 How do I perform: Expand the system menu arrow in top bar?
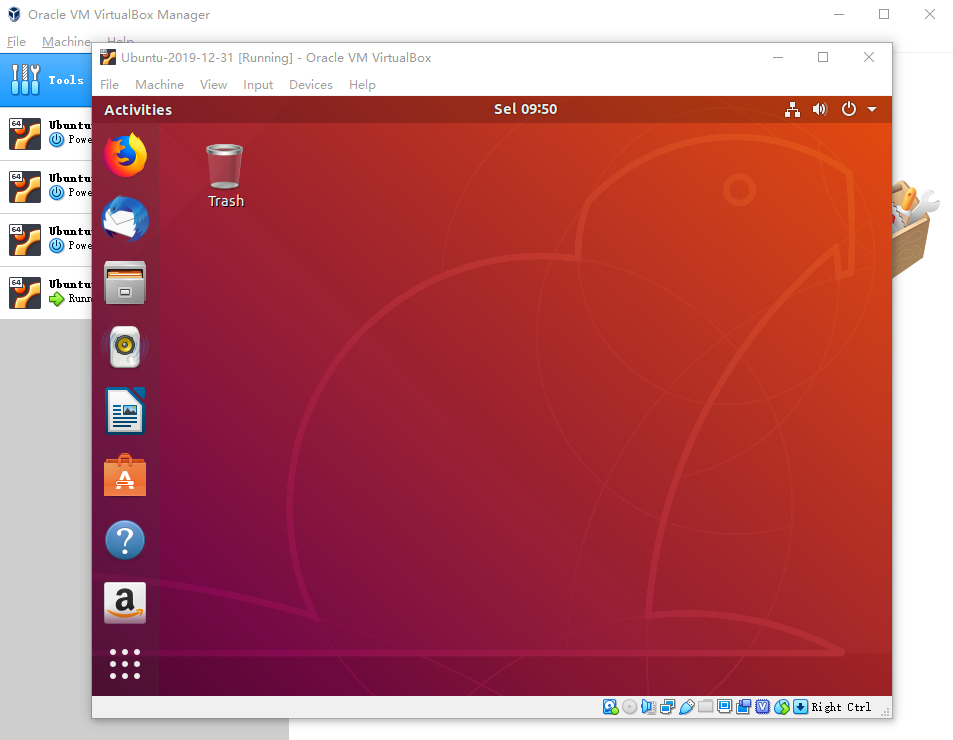coord(872,109)
